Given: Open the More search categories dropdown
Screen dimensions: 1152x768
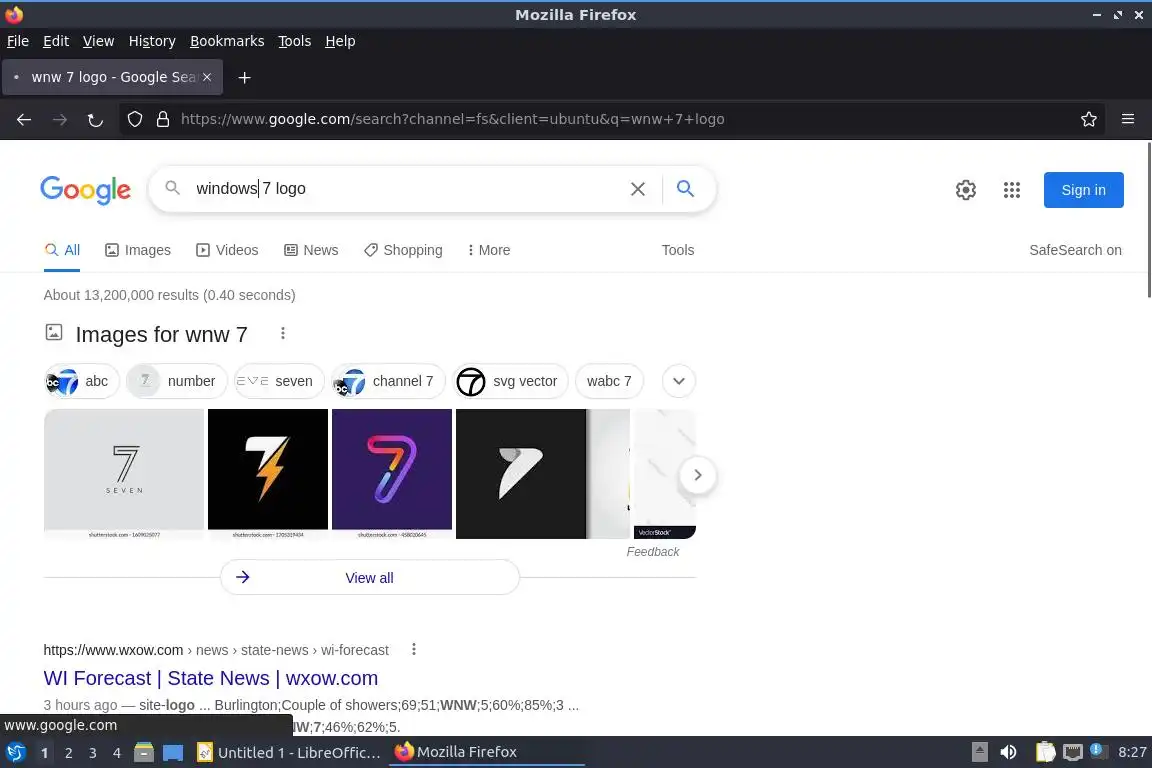Looking at the screenshot, I should coord(489,250).
